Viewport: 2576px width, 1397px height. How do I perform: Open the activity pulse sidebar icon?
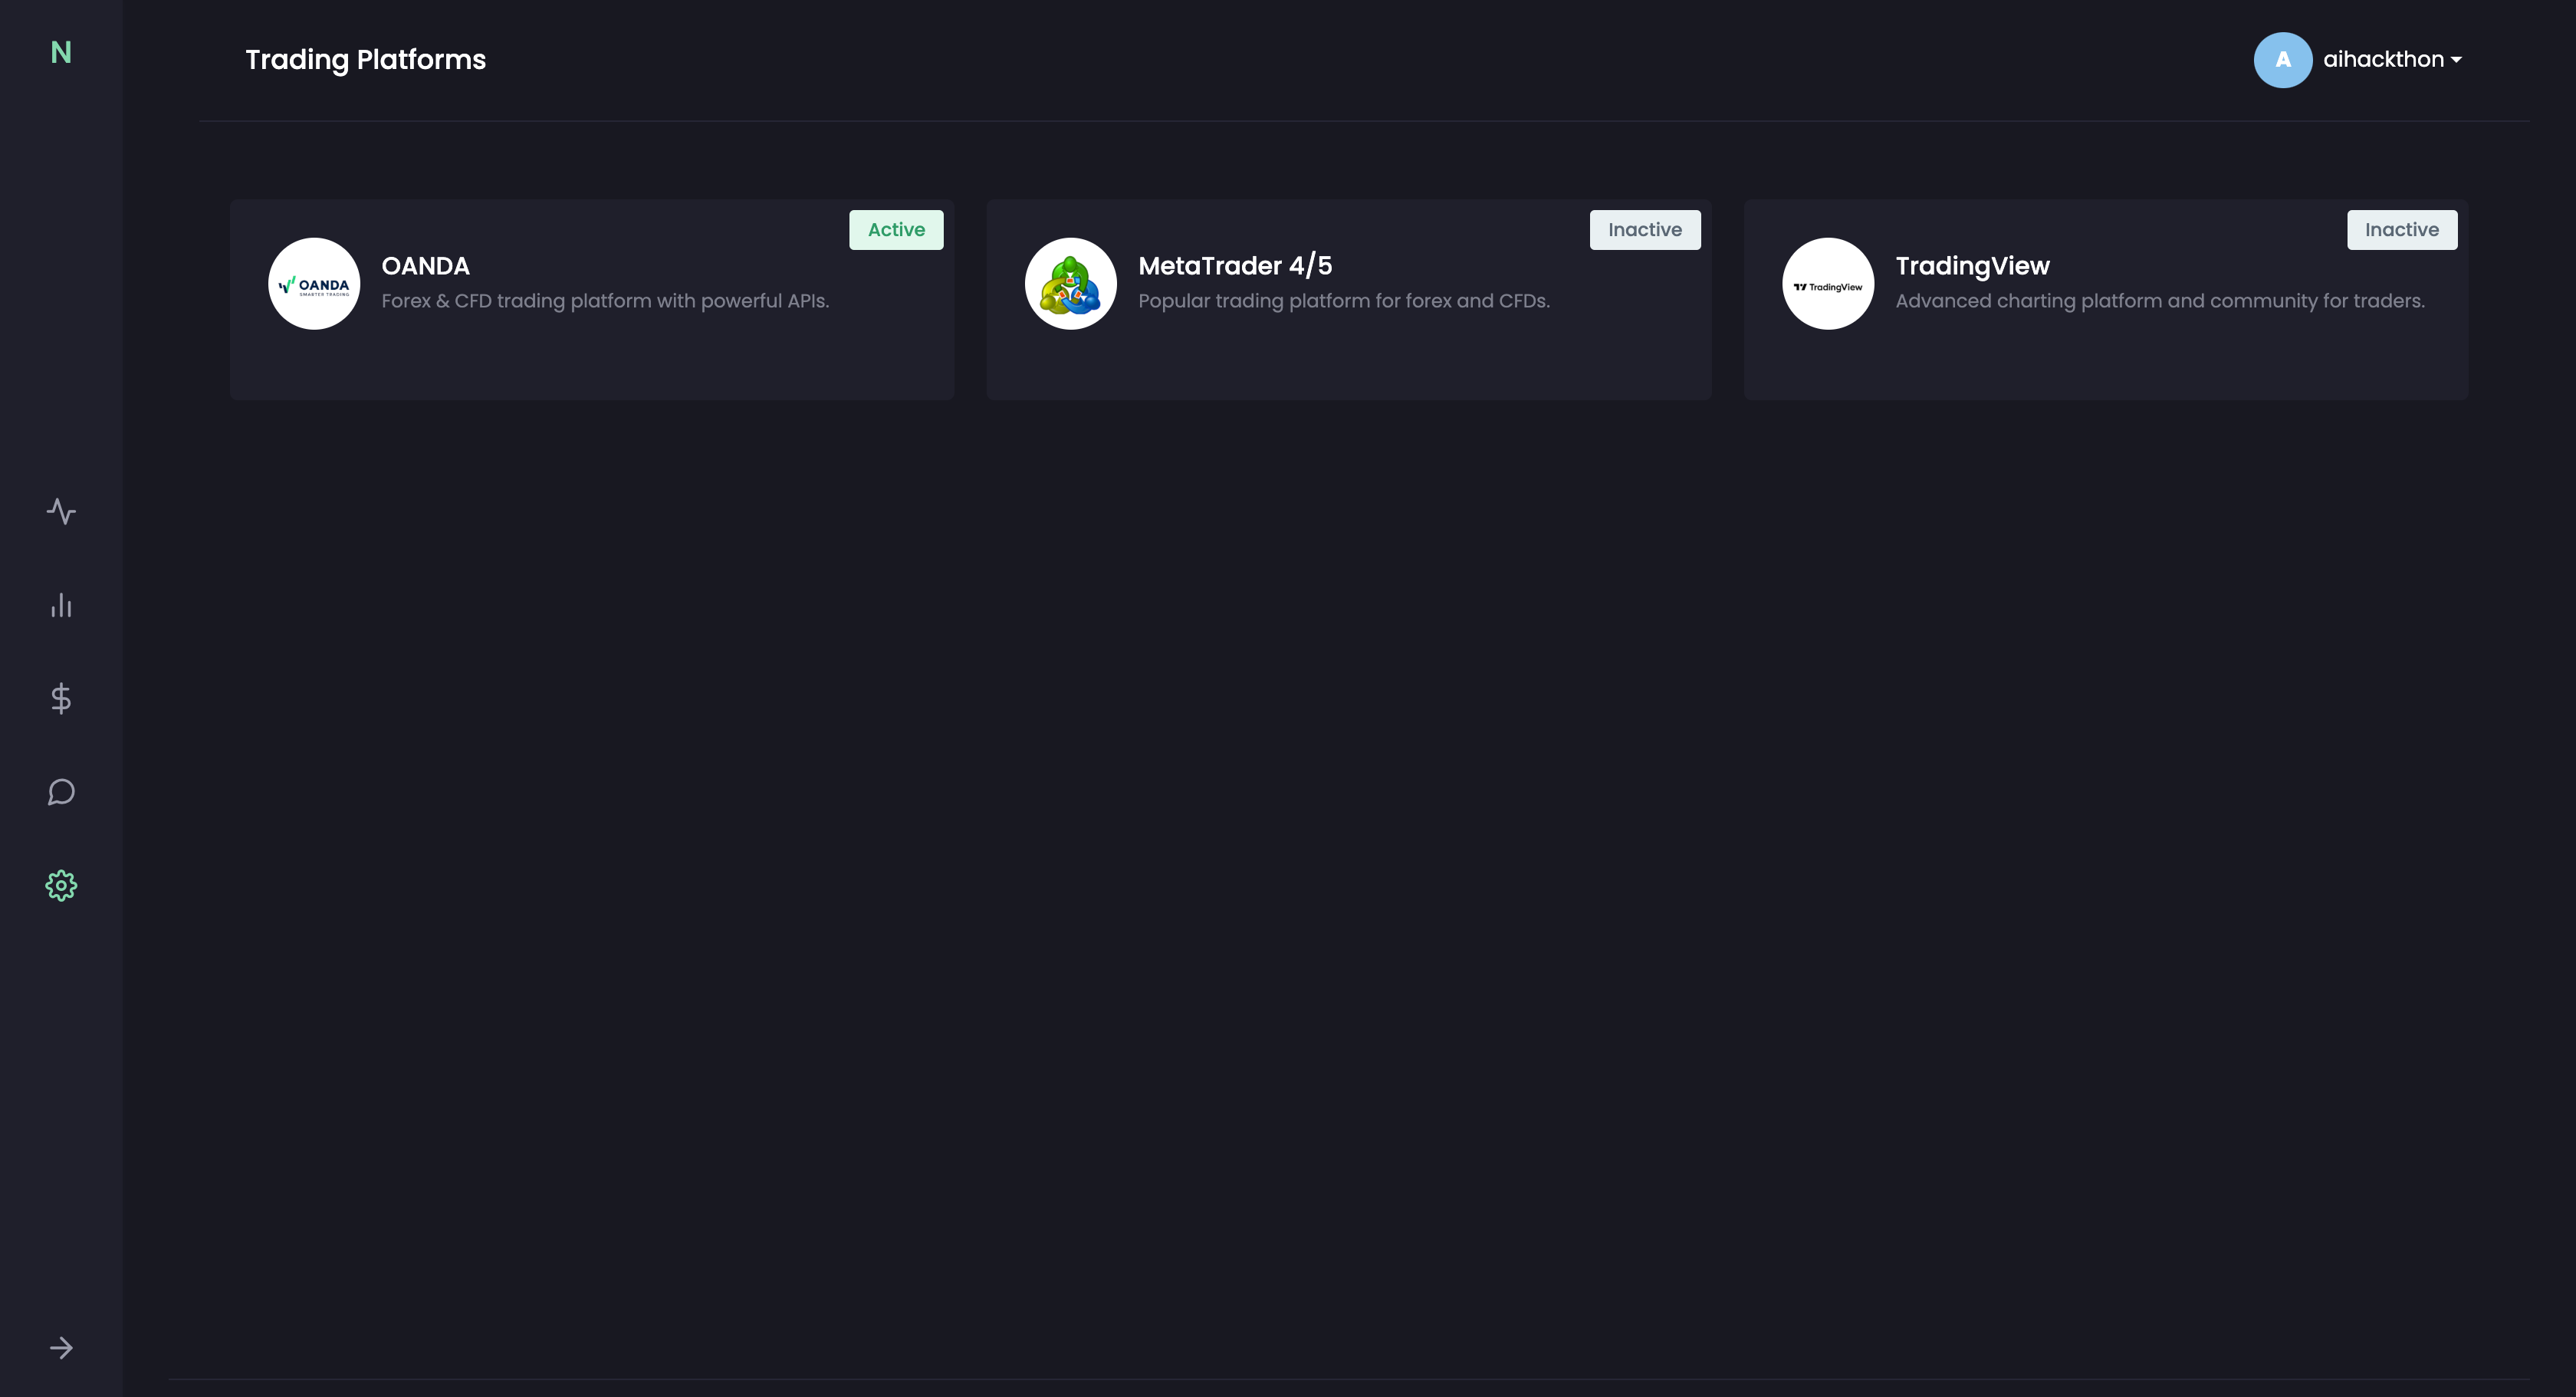click(x=61, y=511)
